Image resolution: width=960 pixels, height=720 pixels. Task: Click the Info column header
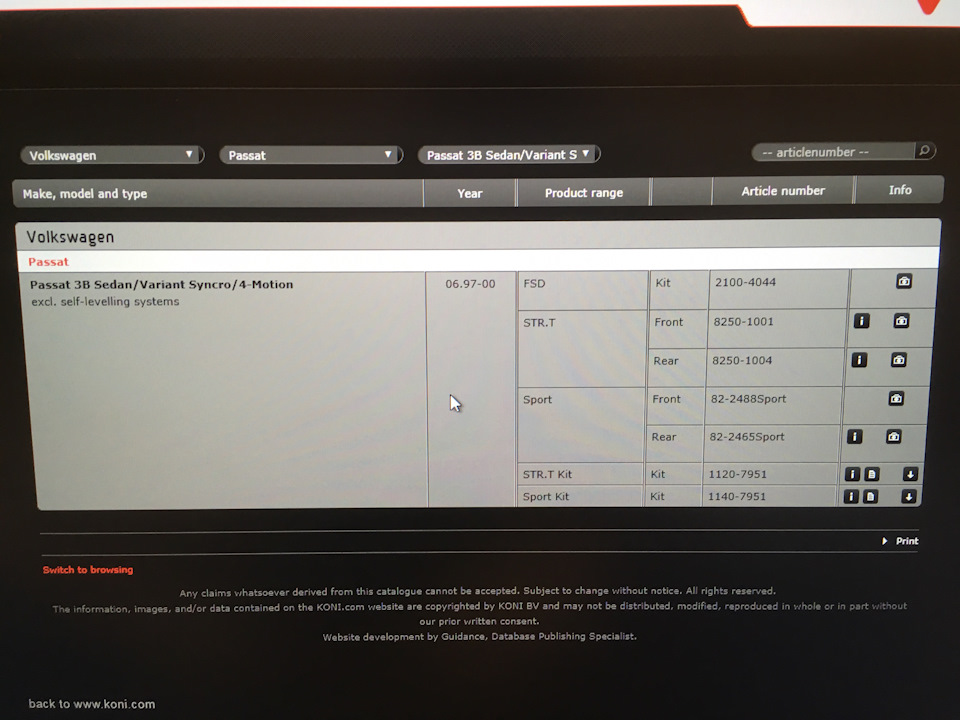point(900,190)
